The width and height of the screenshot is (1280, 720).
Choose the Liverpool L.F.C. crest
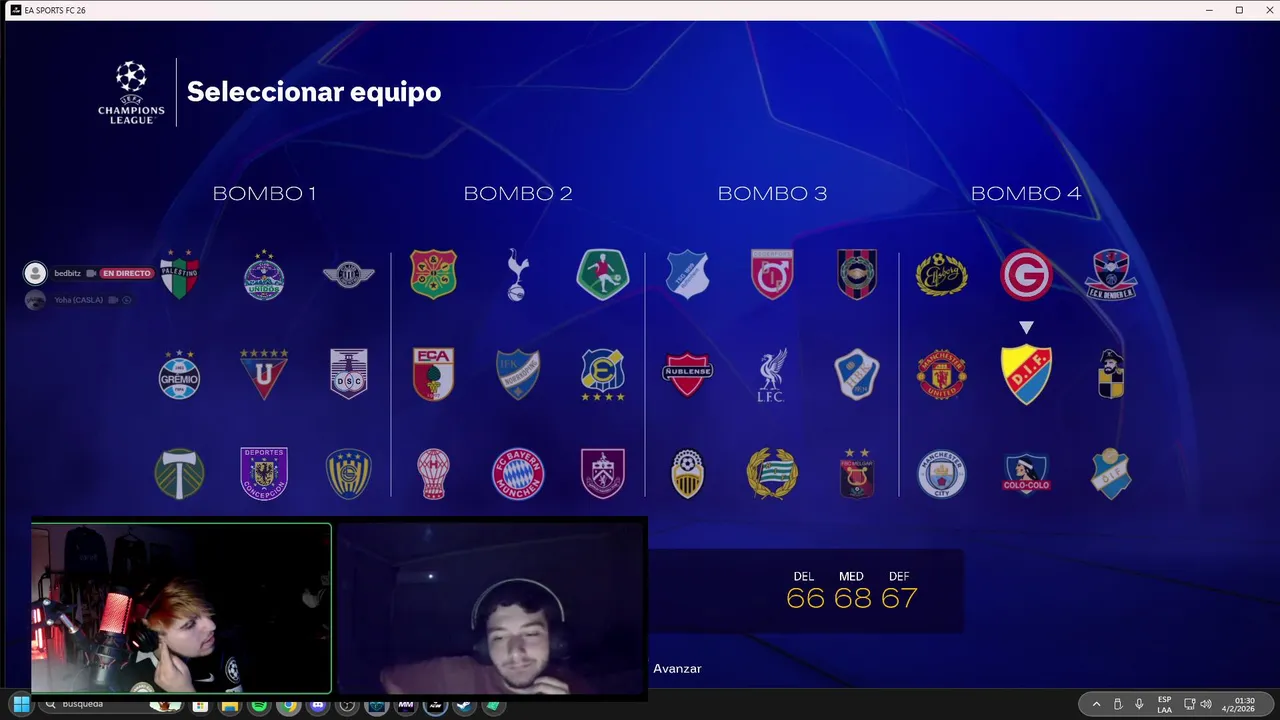click(772, 375)
